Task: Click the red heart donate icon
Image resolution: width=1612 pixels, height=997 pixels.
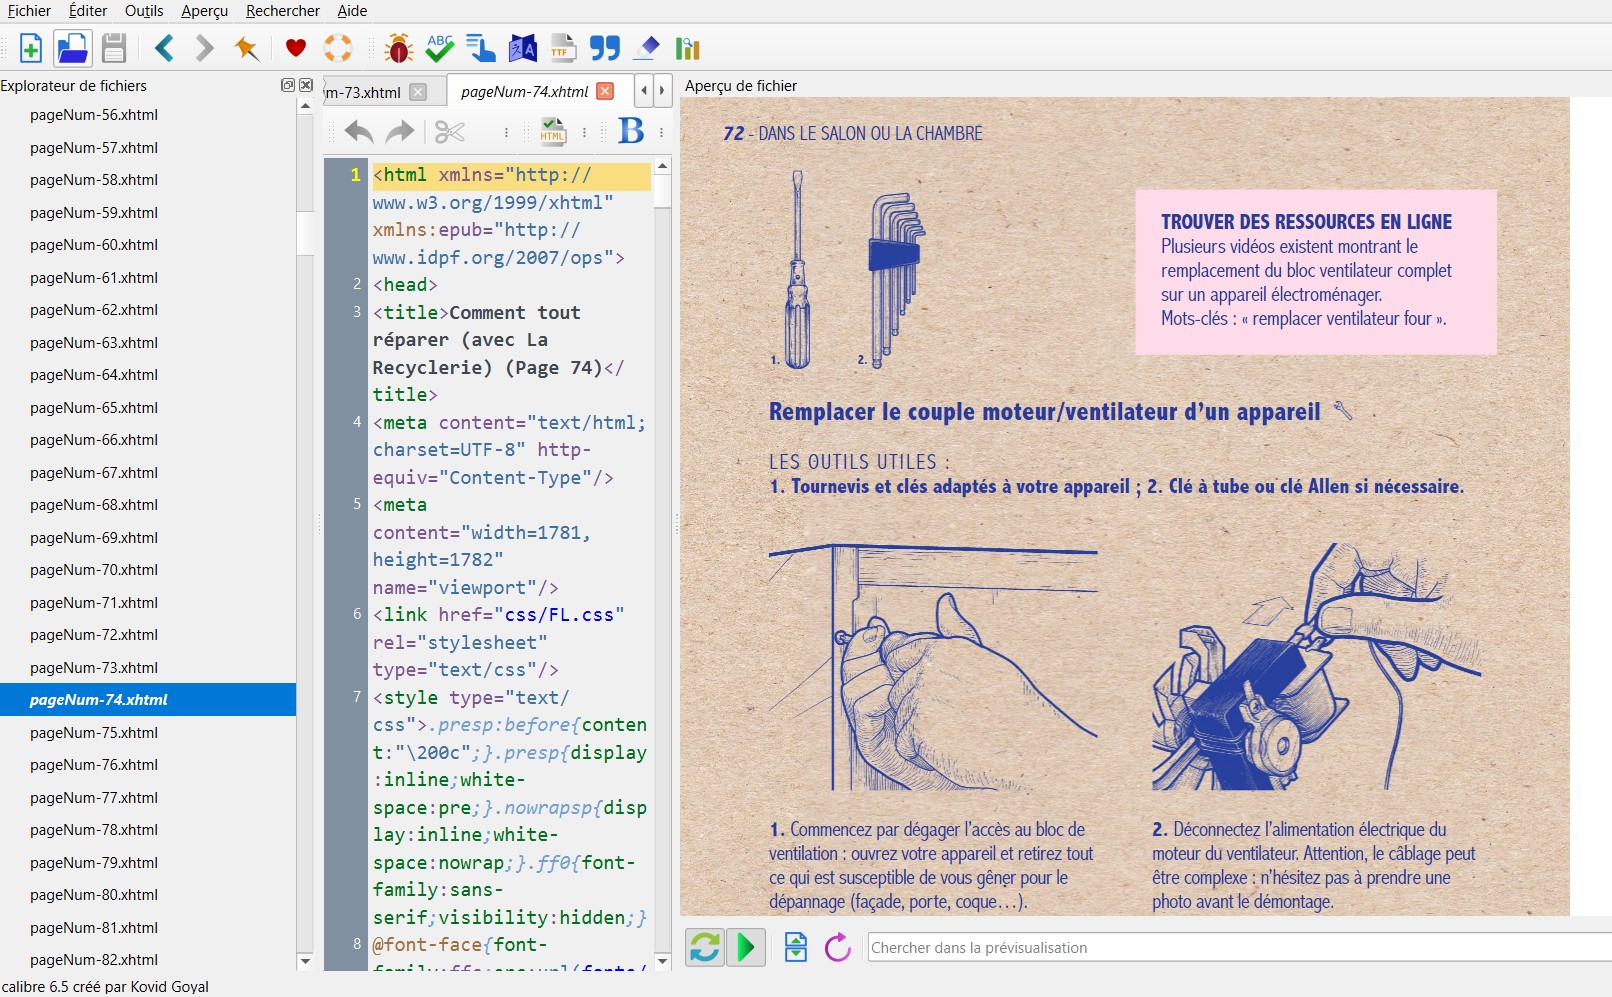Action: point(295,48)
